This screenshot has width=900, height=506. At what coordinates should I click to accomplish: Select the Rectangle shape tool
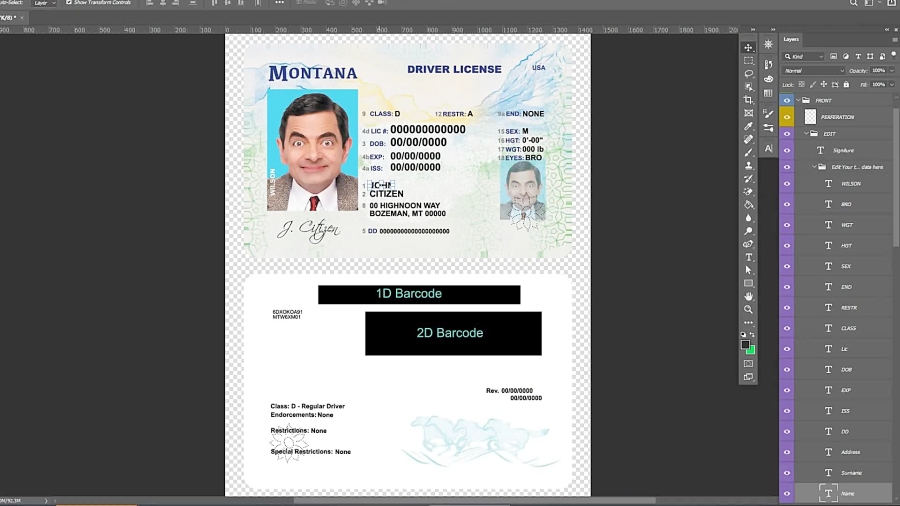pyautogui.click(x=748, y=283)
